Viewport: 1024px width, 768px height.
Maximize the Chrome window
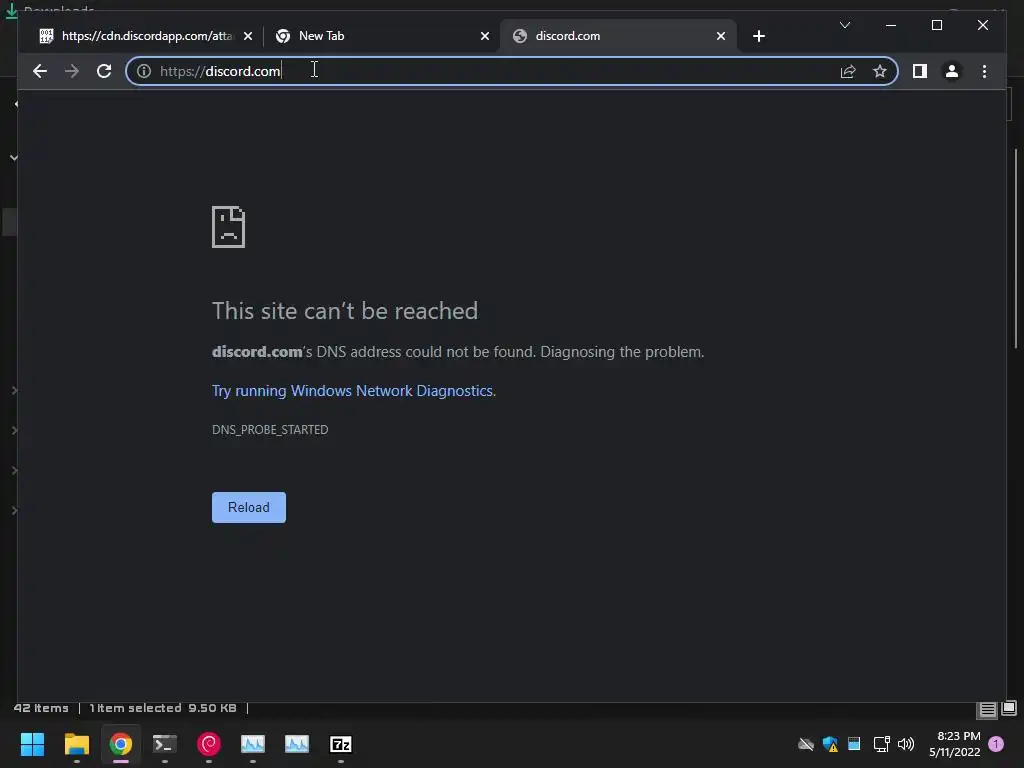click(936, 25)
